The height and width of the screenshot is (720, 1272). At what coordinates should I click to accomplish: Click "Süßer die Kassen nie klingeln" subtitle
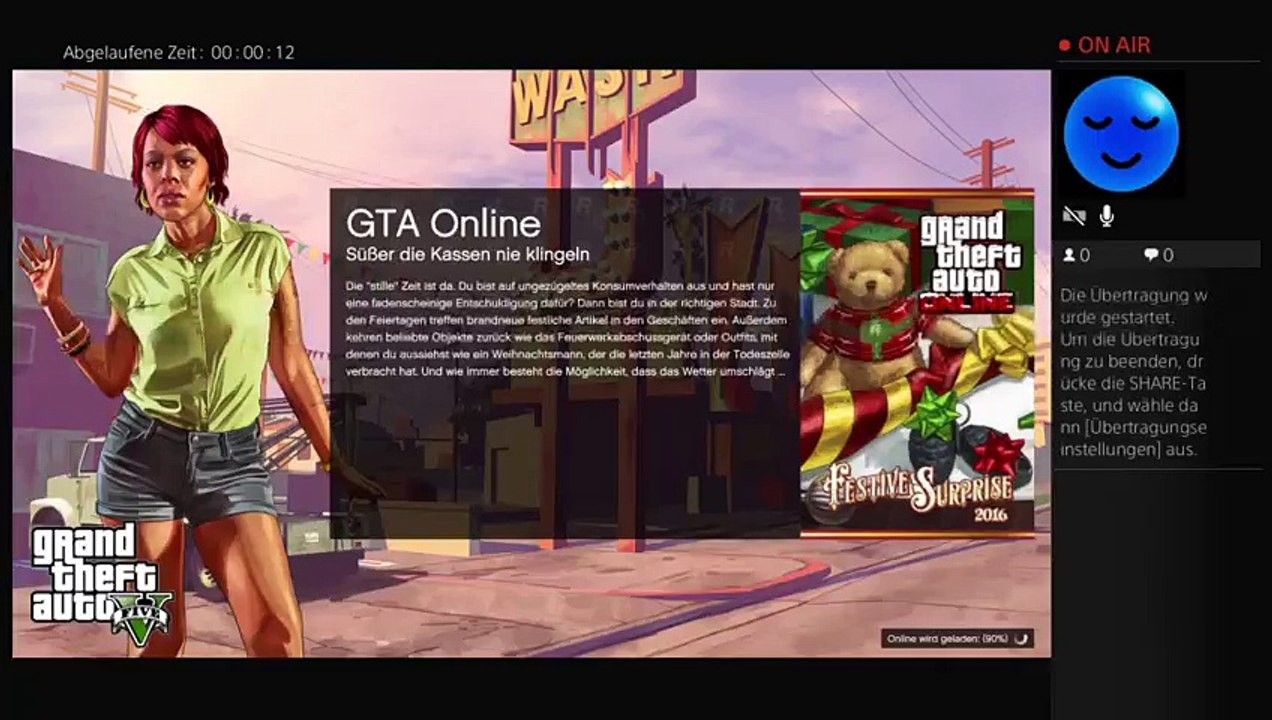(x=467, y=255)
